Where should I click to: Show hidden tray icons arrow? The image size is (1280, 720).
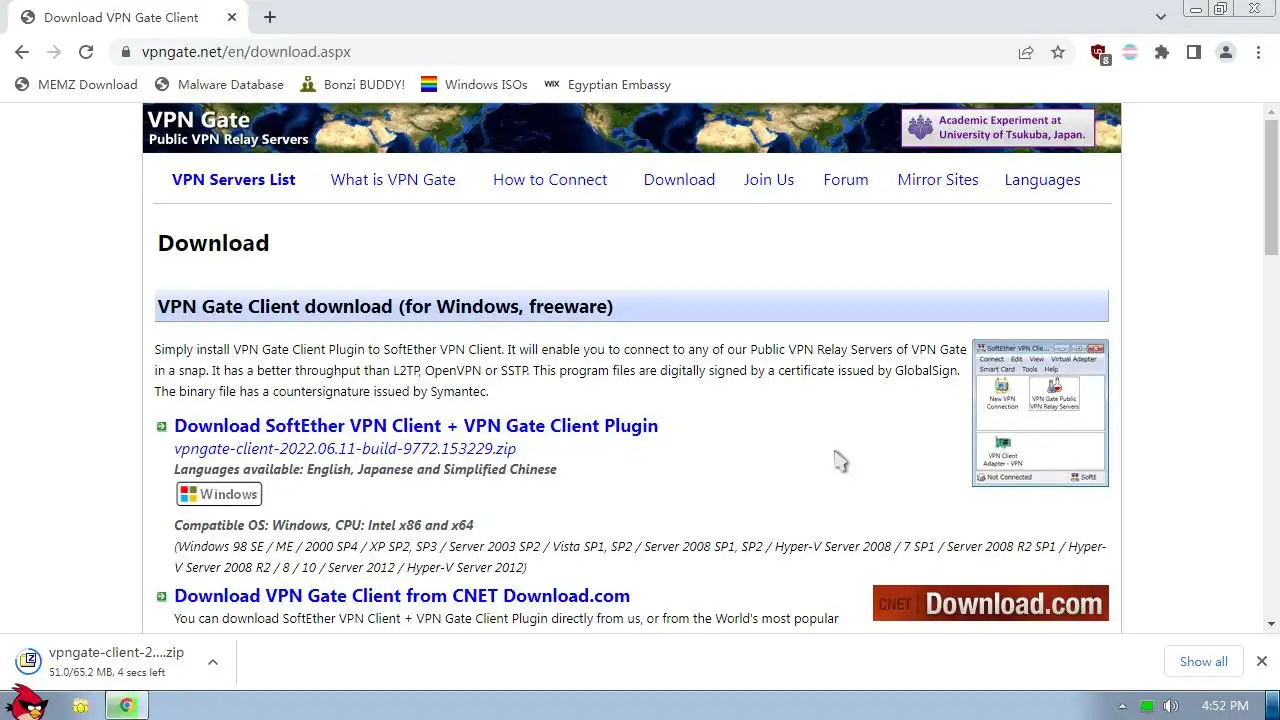1122,706
